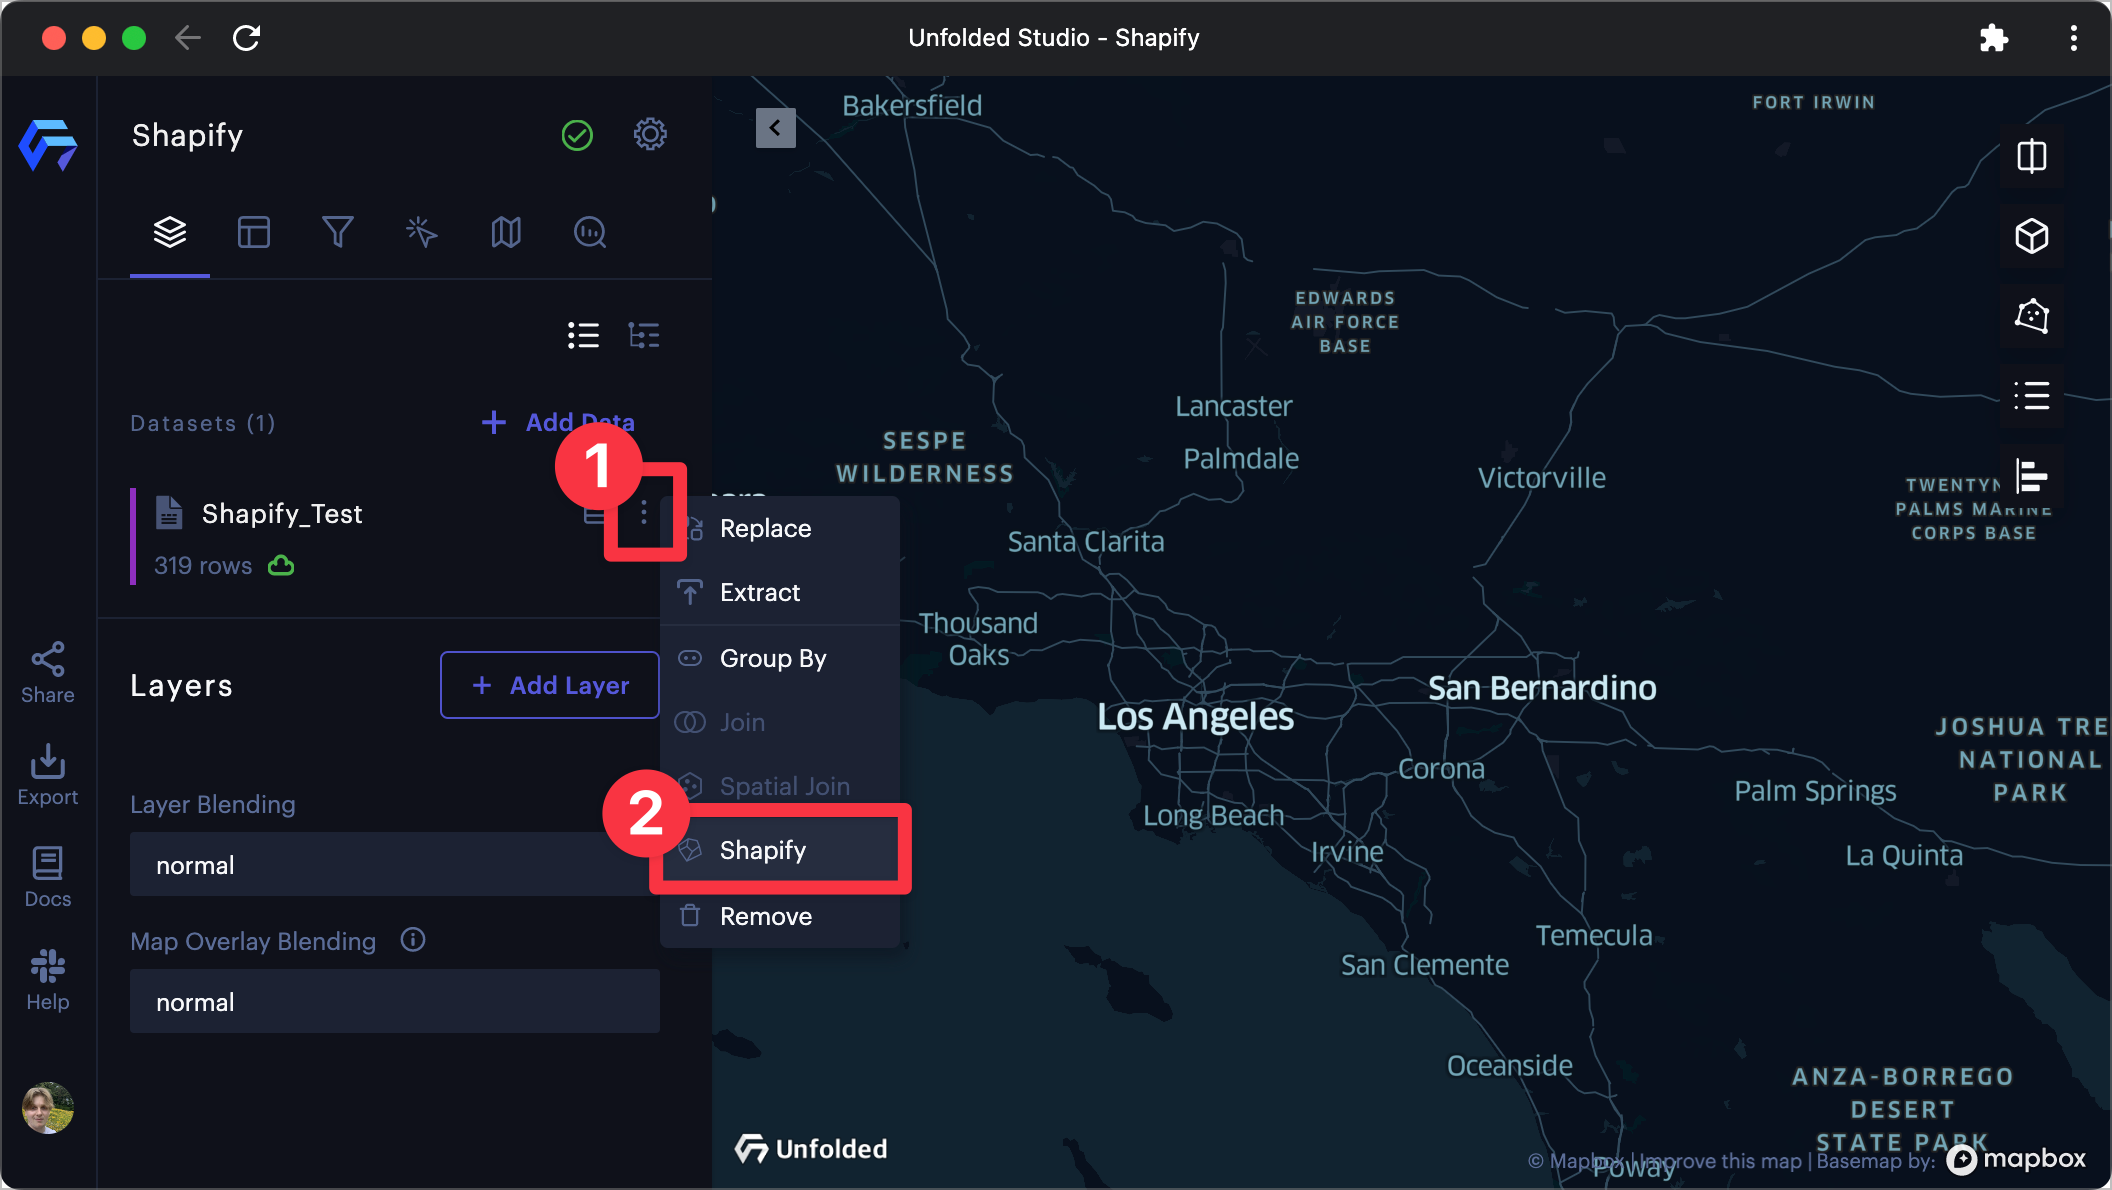Image resolution: width=2112 pixels, height=1190 pixels.
Task: Choose Group By menu entry
Action: [772, 658]
